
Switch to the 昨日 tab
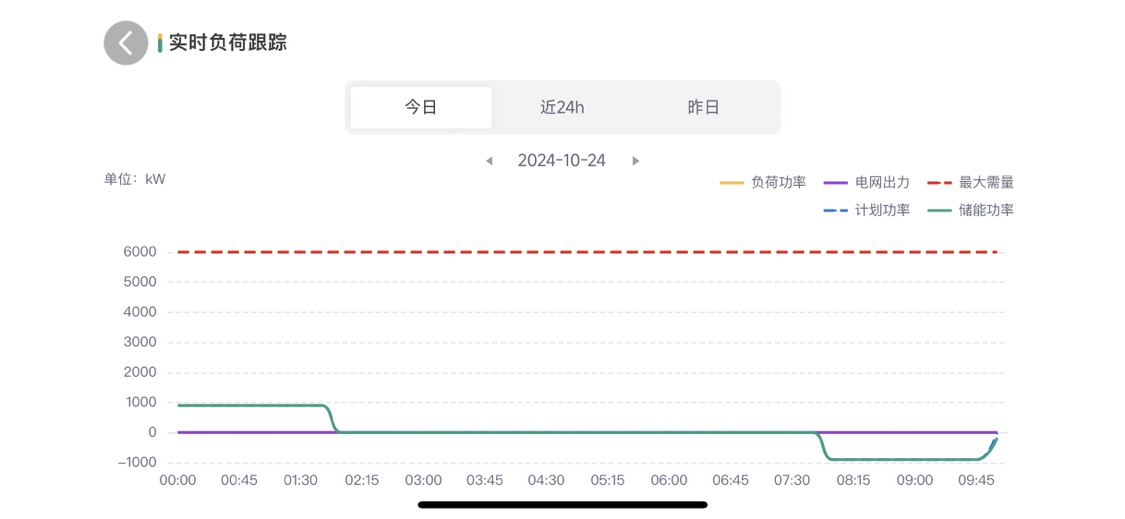click(x=703, y=107)
